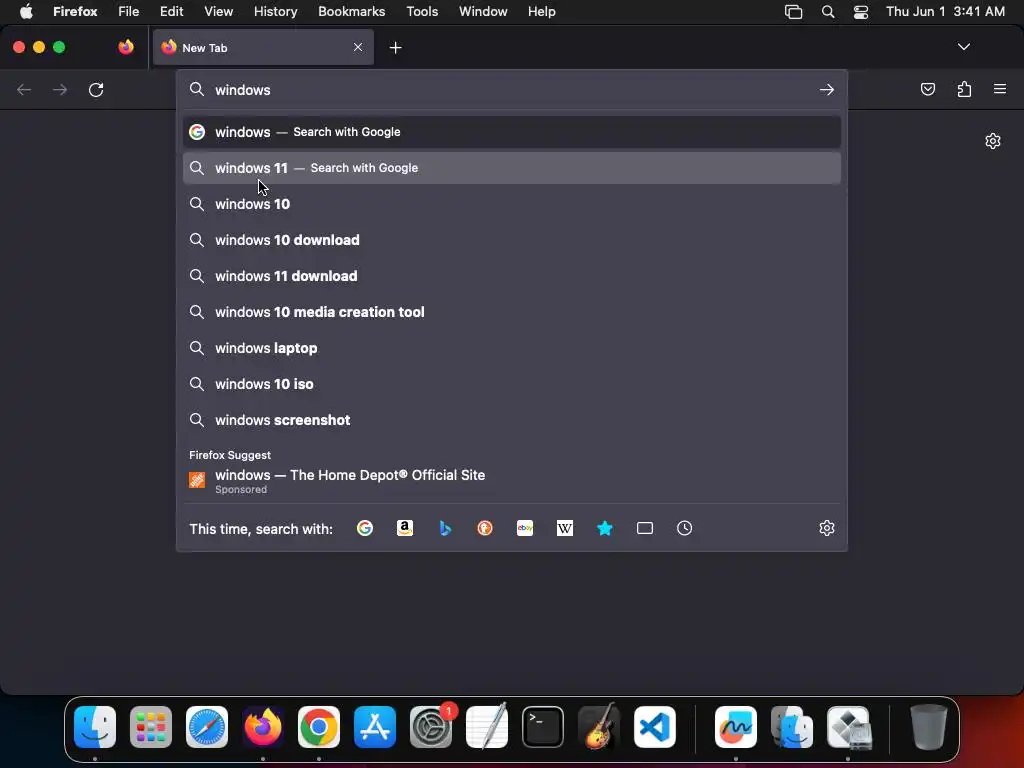1024x768 pixels.
Task: Open App Store from the Dock
Action: point(375,727)
